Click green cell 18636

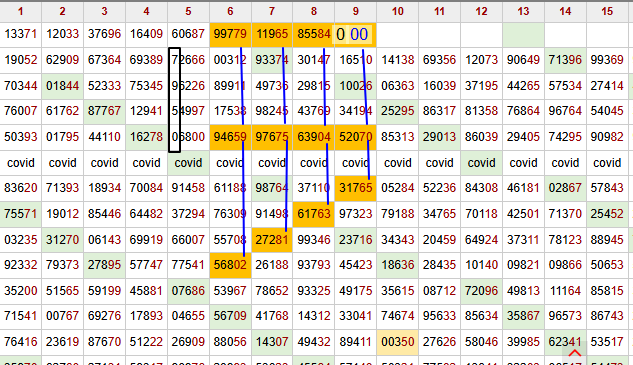click(398, 265)
